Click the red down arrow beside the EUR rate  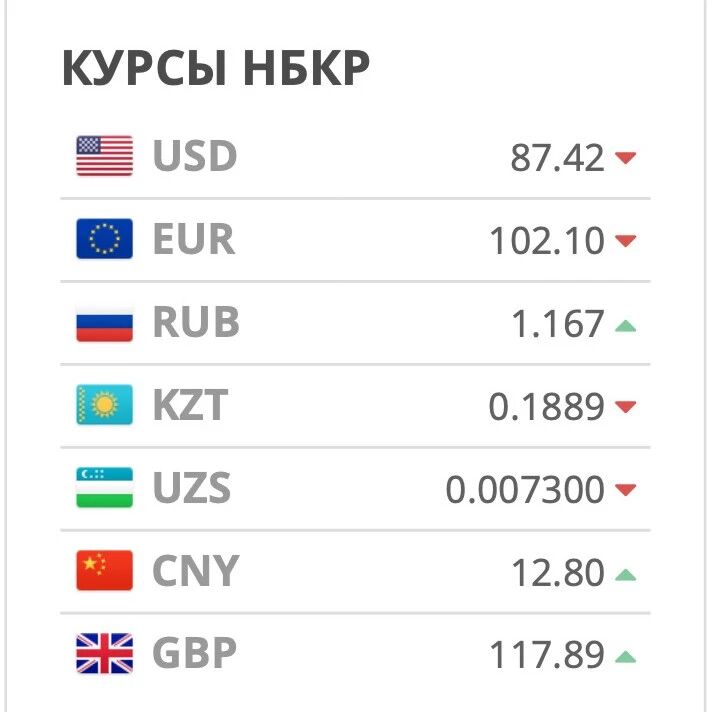625,240
